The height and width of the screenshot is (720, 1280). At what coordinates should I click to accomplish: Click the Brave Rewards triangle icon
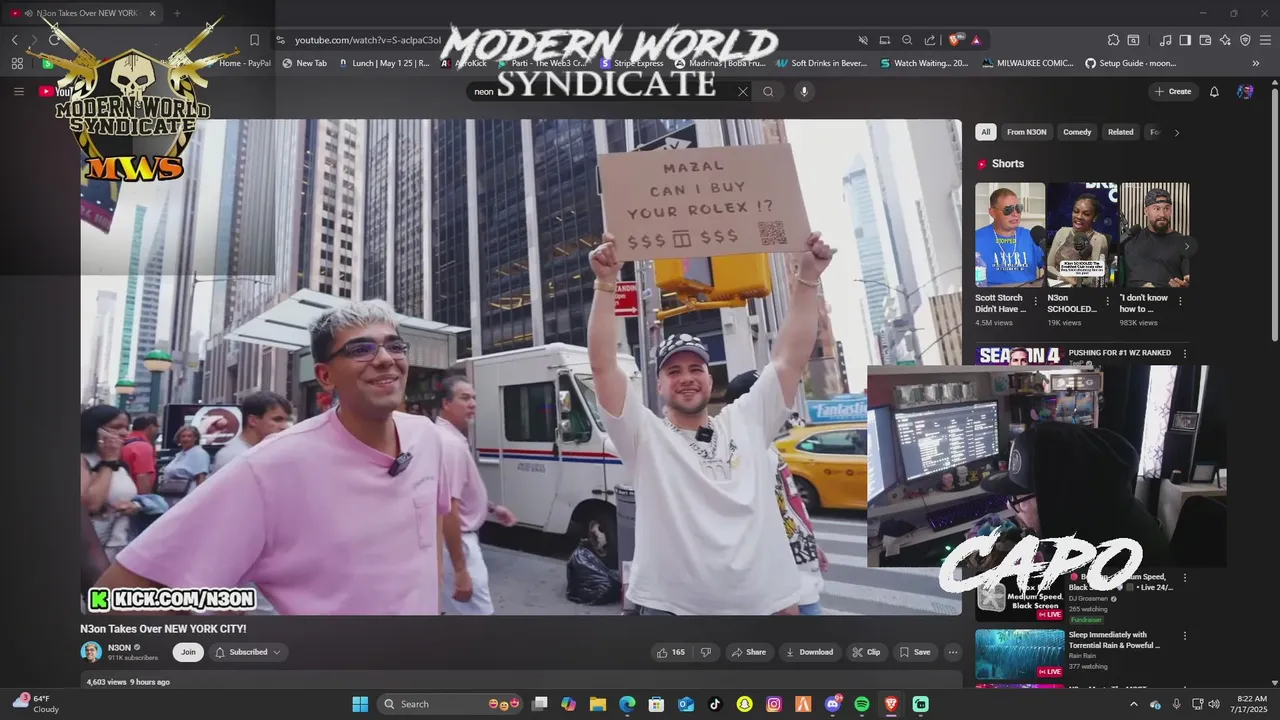coord(975,40)
